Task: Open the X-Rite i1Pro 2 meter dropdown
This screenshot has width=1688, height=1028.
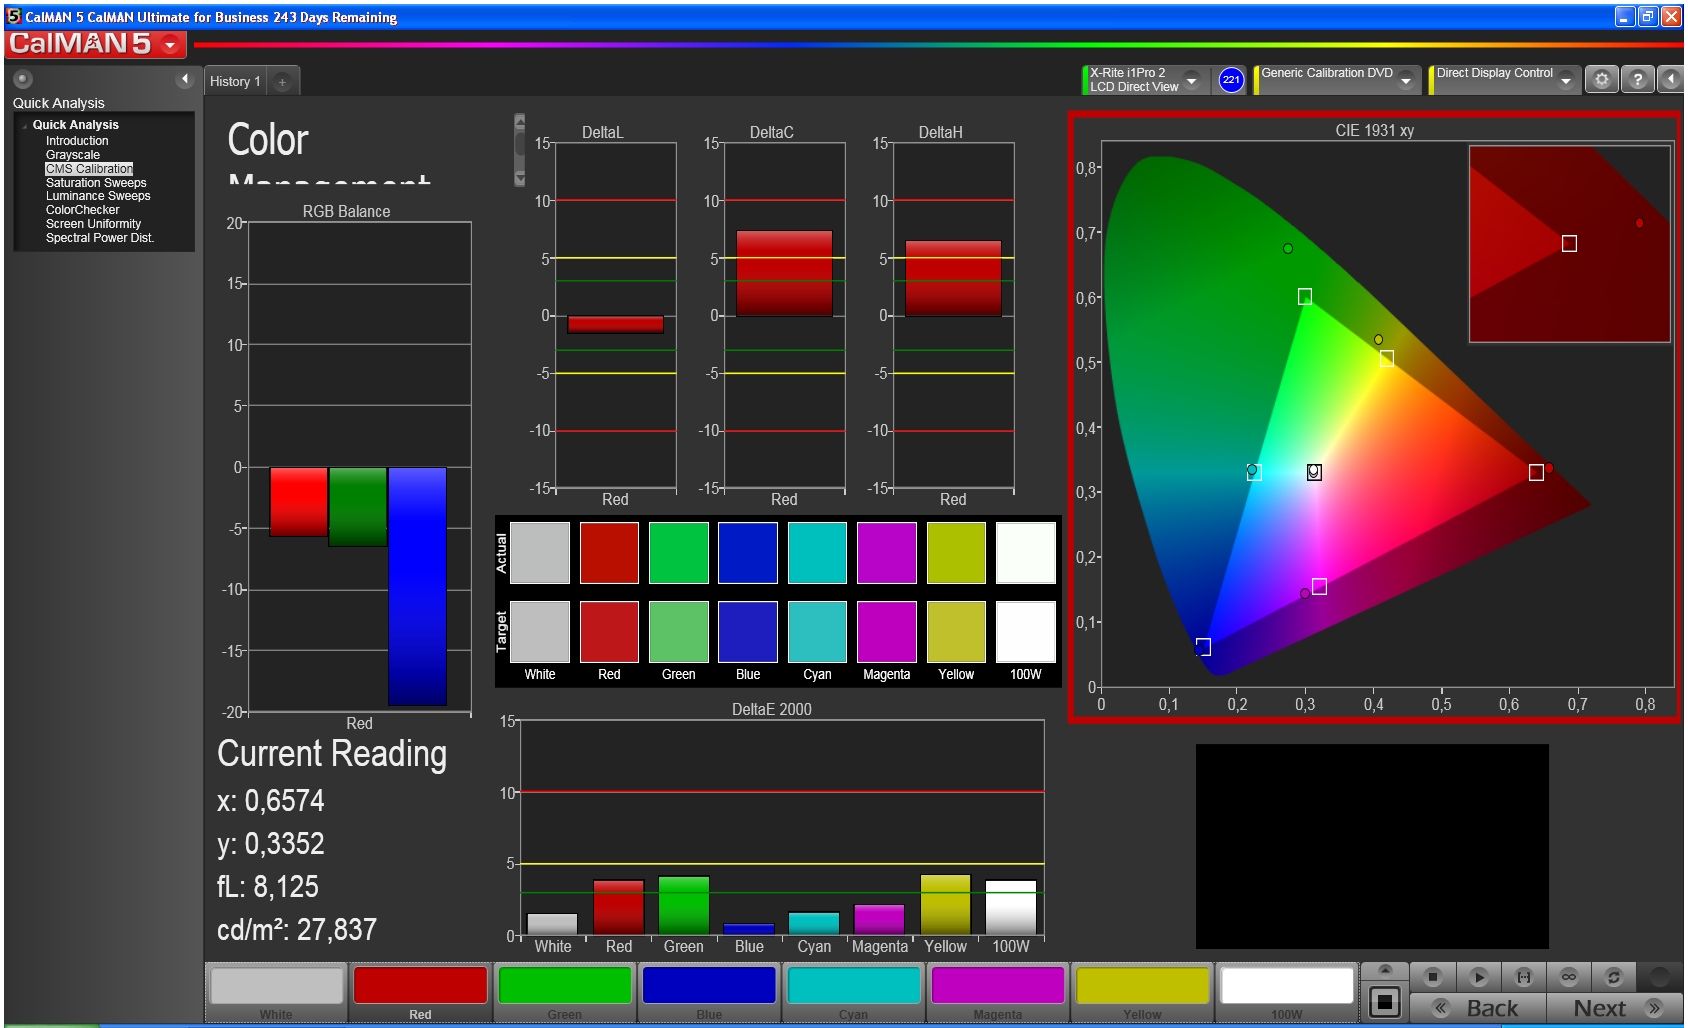Action: click(x=1191, y=81)
